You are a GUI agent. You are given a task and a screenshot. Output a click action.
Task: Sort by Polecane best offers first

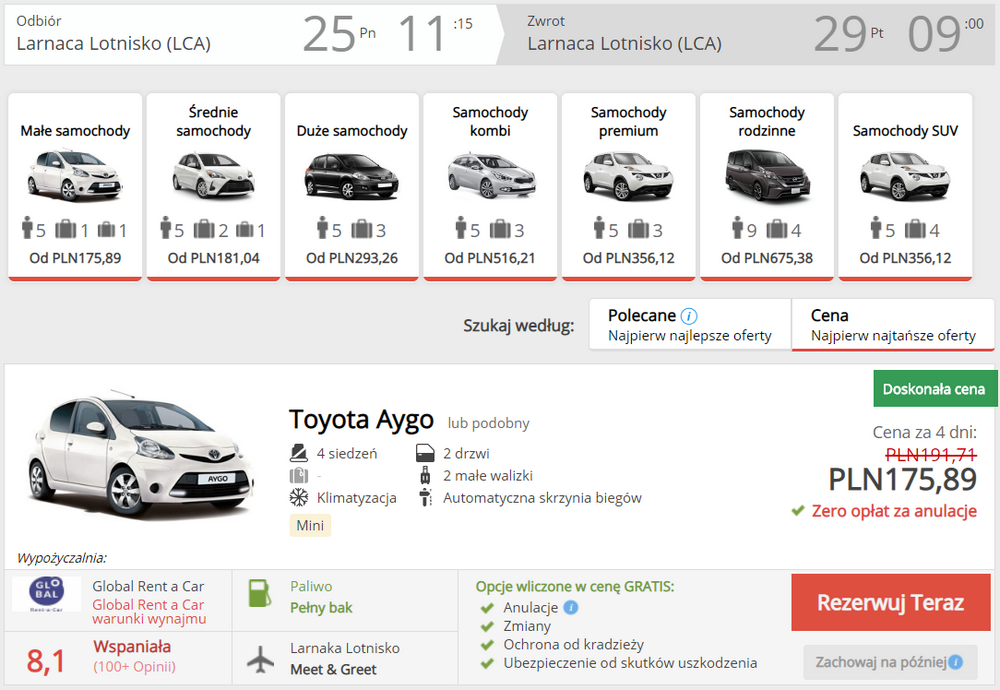tap(690, 325)
